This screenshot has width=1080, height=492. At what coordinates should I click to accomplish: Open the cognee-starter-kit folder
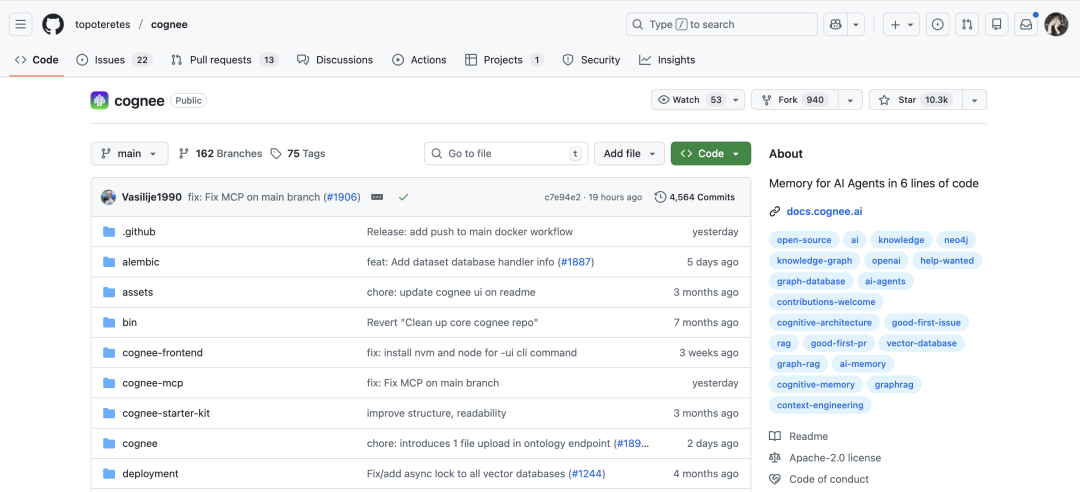(x=165, y=413)
